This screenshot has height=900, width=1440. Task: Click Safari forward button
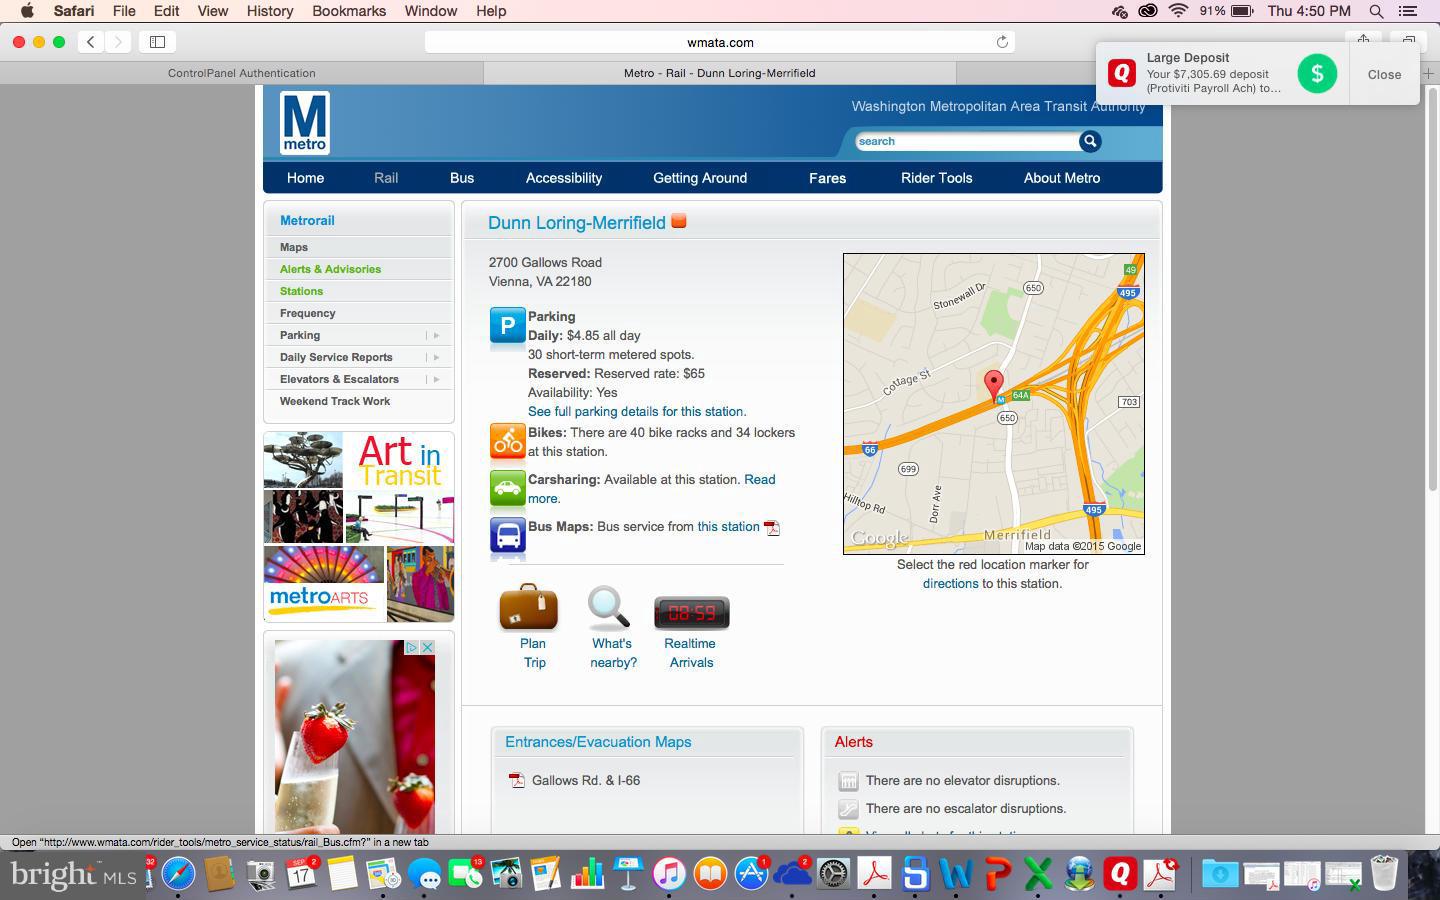coord(118,42)
